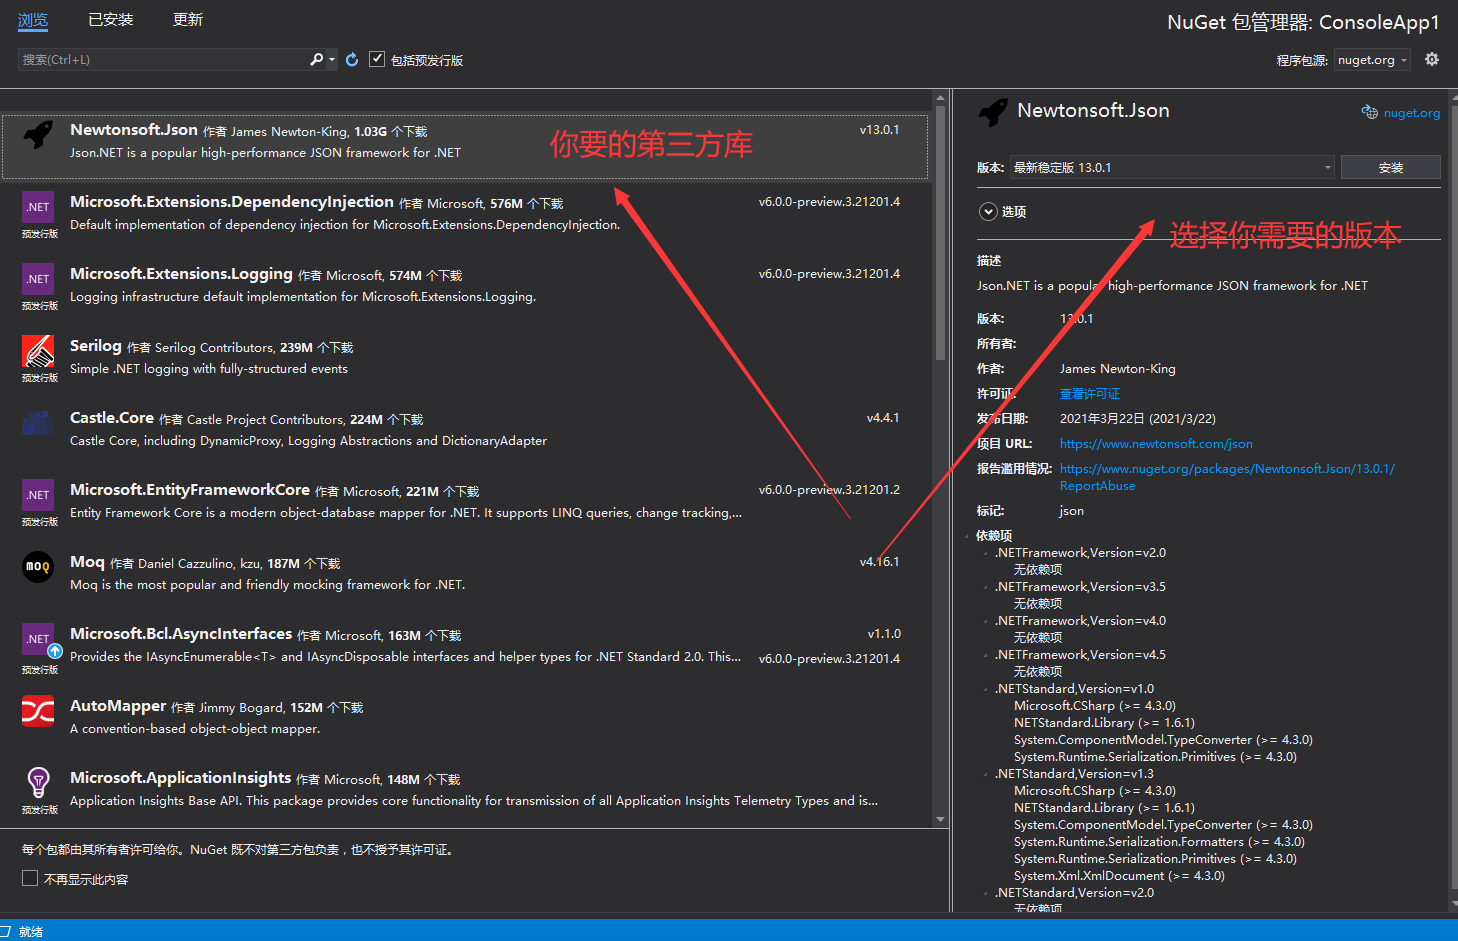
Task: Click the AutoMapper package icon
Action: [38, 710]
